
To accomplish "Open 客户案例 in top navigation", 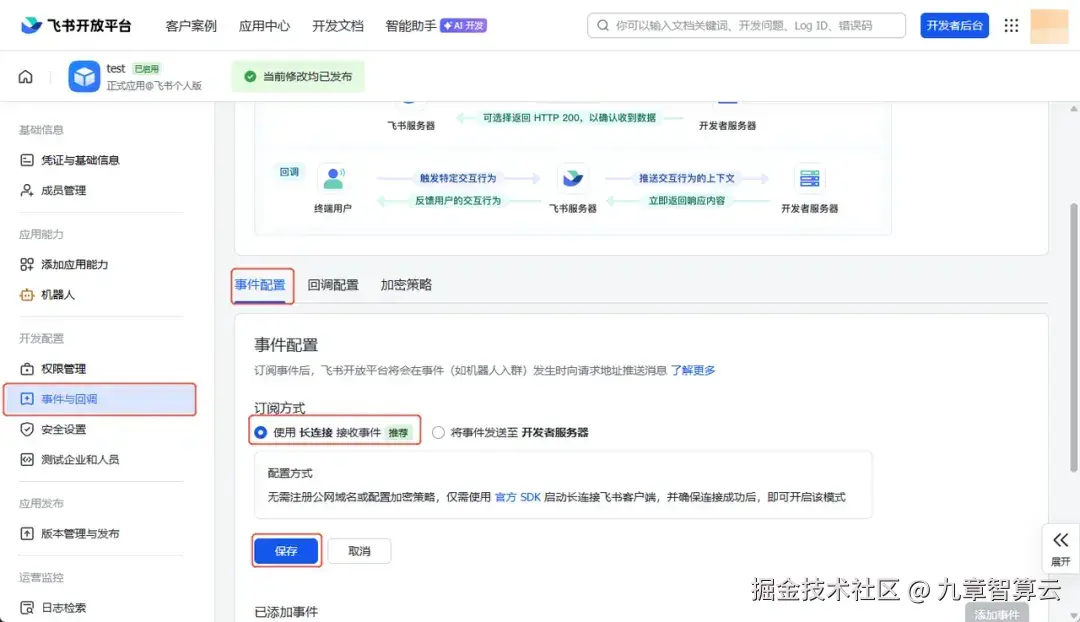I will [191, 25].
